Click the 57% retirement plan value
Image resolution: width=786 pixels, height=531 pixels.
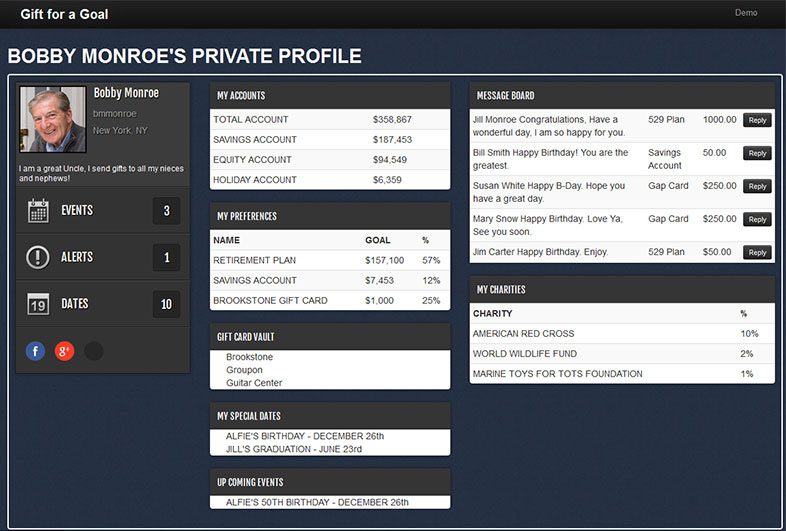click(x=431, y=260)
